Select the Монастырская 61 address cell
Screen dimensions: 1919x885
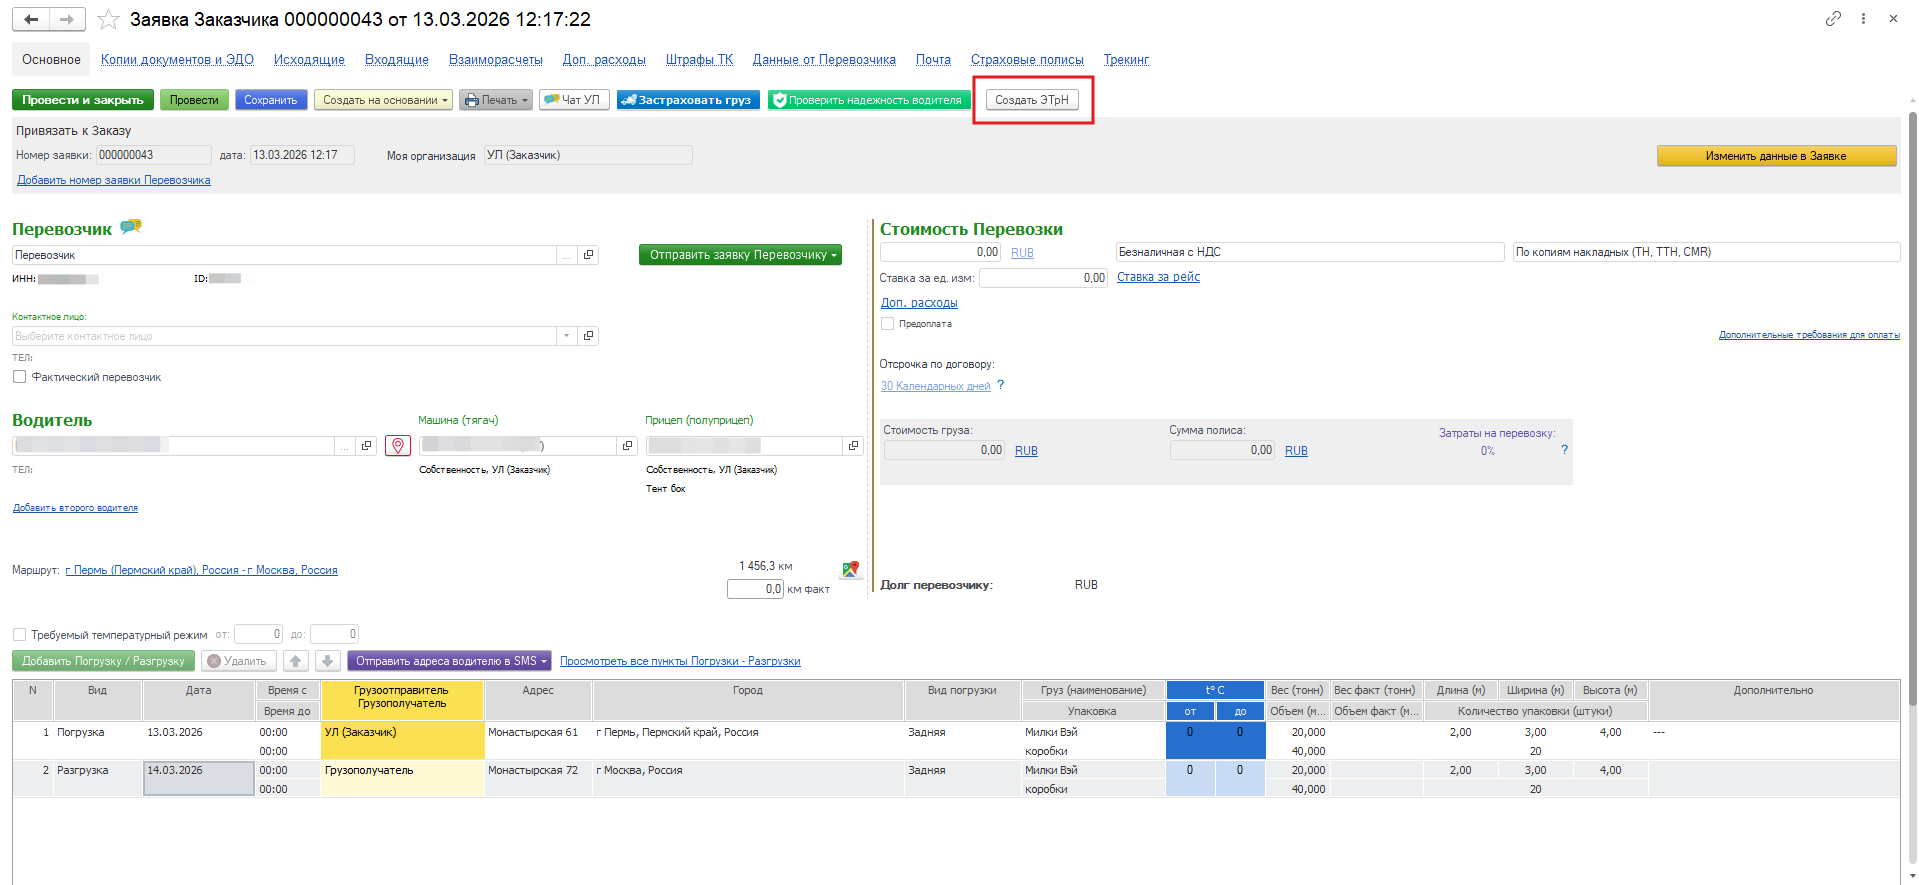pyautogui.click(x=538, y=741)
